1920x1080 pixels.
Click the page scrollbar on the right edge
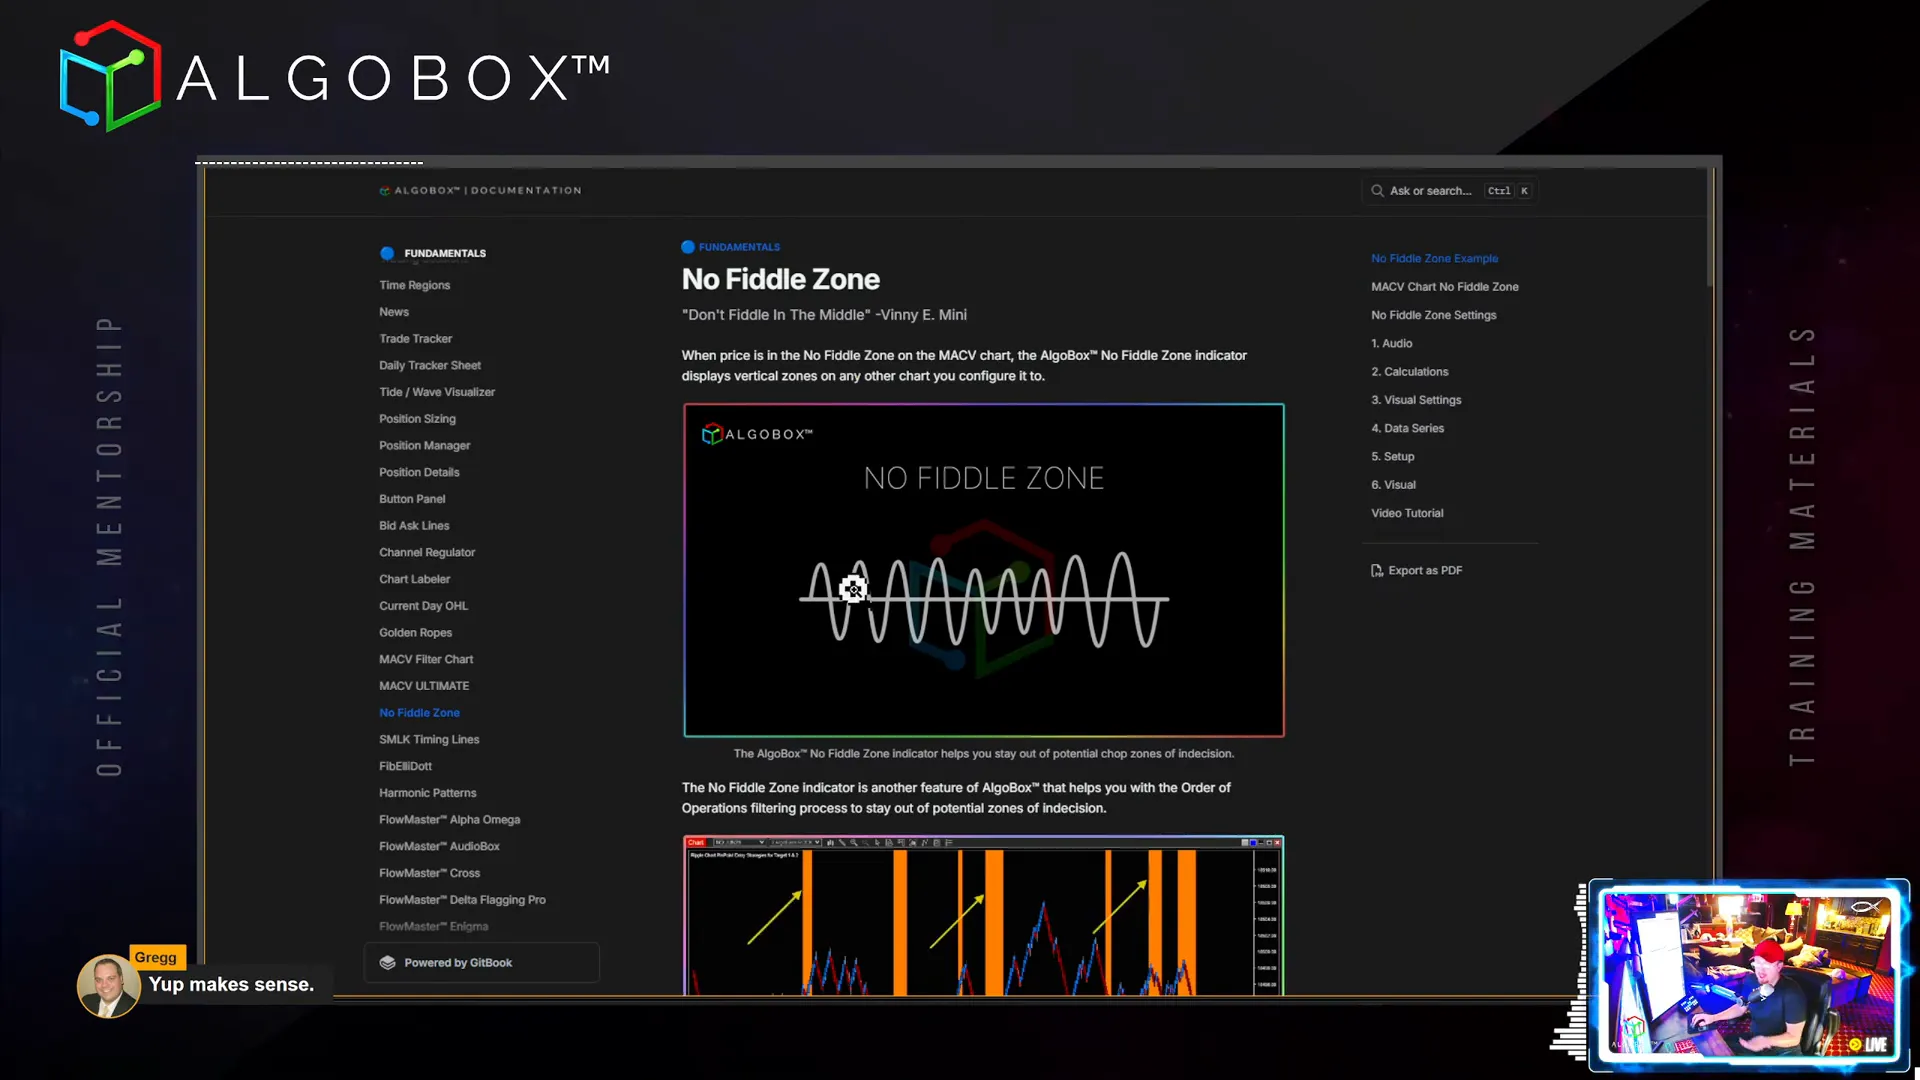point(1711,230)
